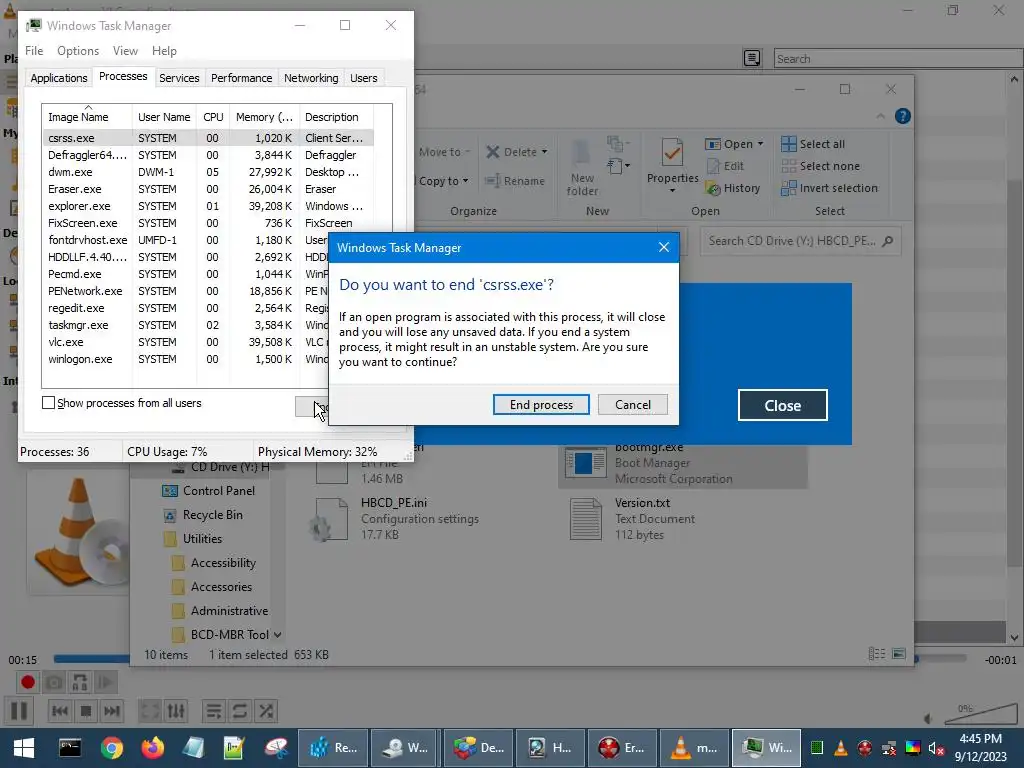Open the Services tab in Task Manager

coord(179,78)
